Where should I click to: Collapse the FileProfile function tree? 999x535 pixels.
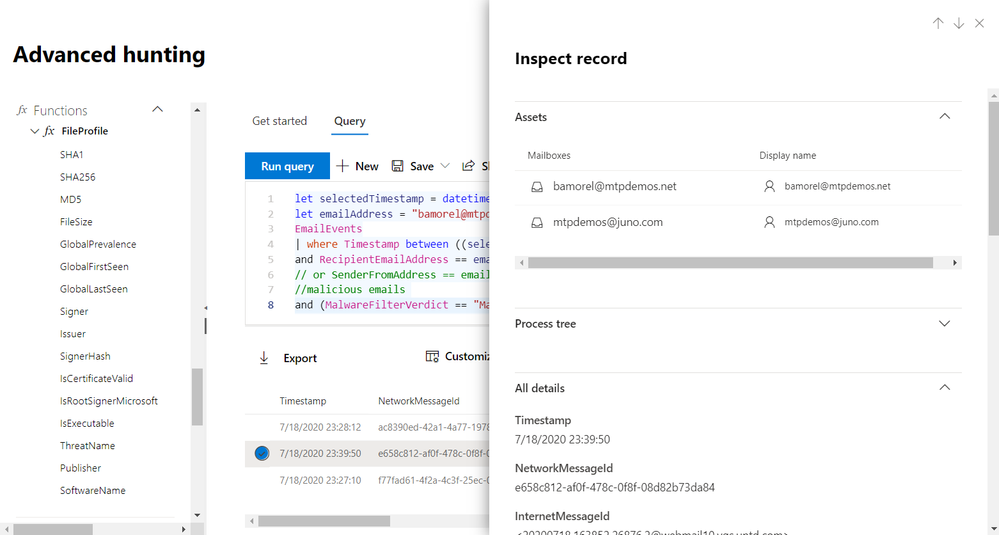click(x=36, y=131)
